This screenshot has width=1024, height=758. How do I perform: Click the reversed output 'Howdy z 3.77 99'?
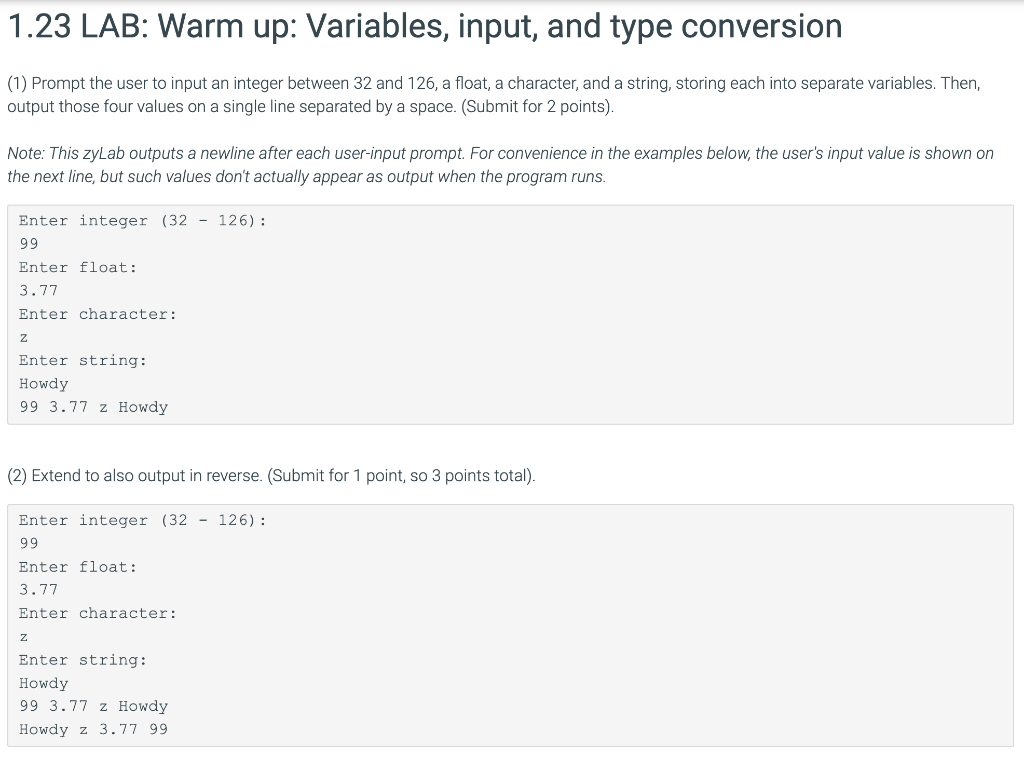tap(93, 729)
